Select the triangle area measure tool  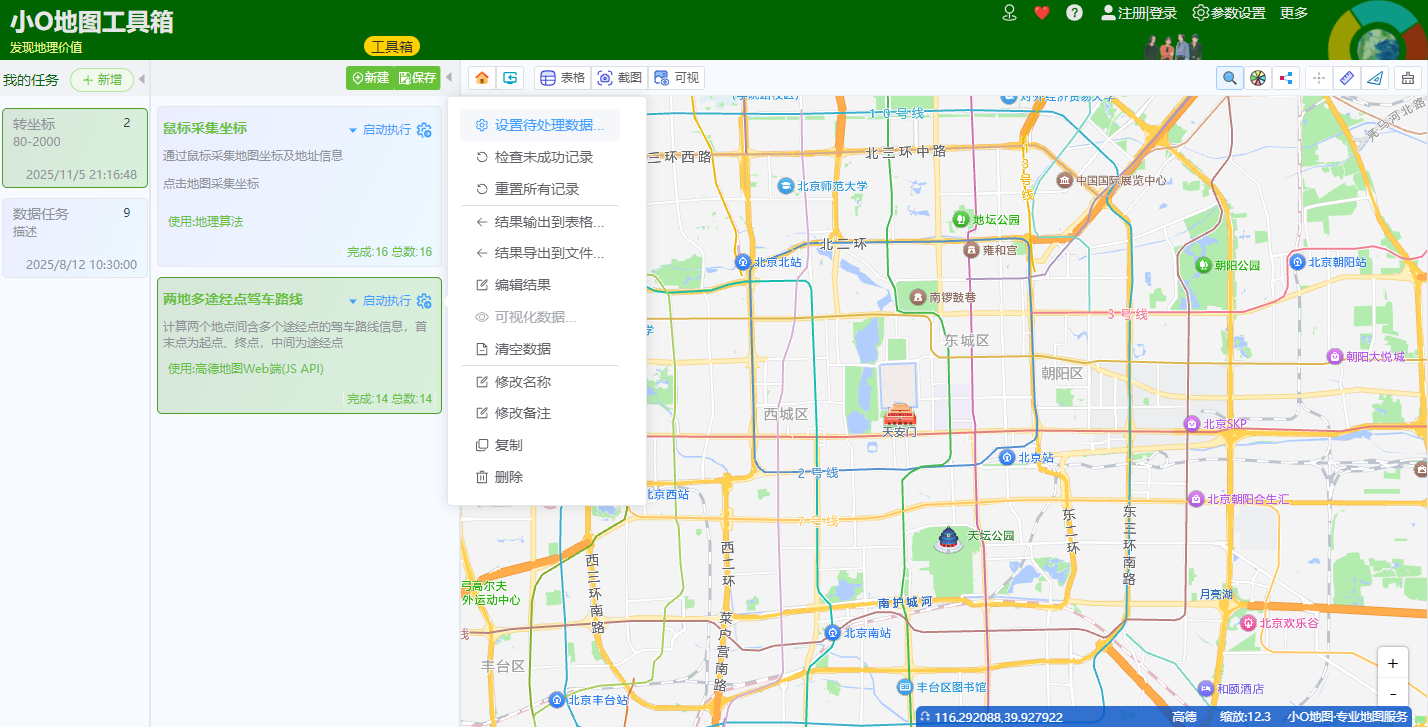click(1375, 78)
